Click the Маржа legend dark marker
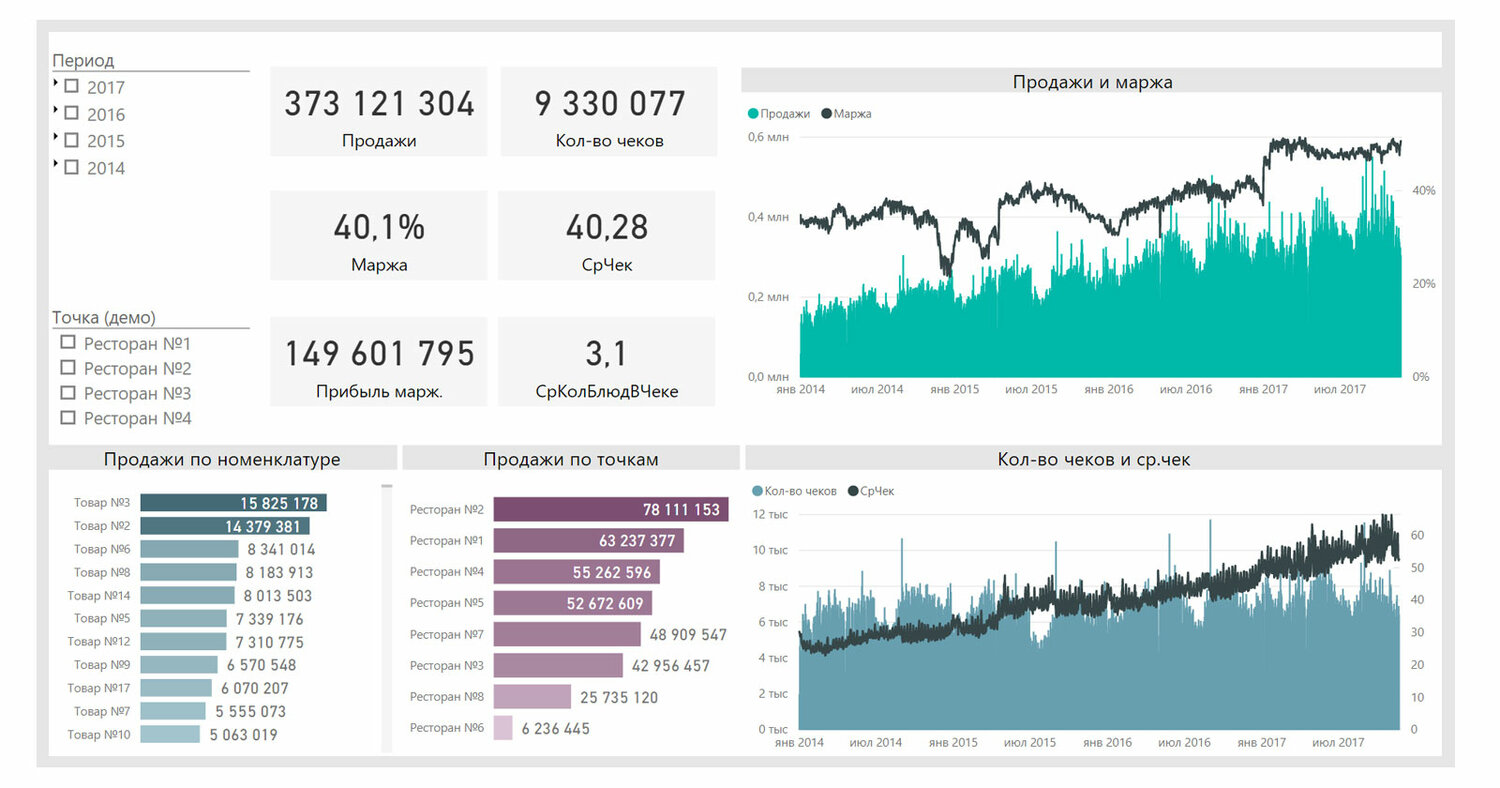Viewport: 1500px width, 788px height. point(826,114)
